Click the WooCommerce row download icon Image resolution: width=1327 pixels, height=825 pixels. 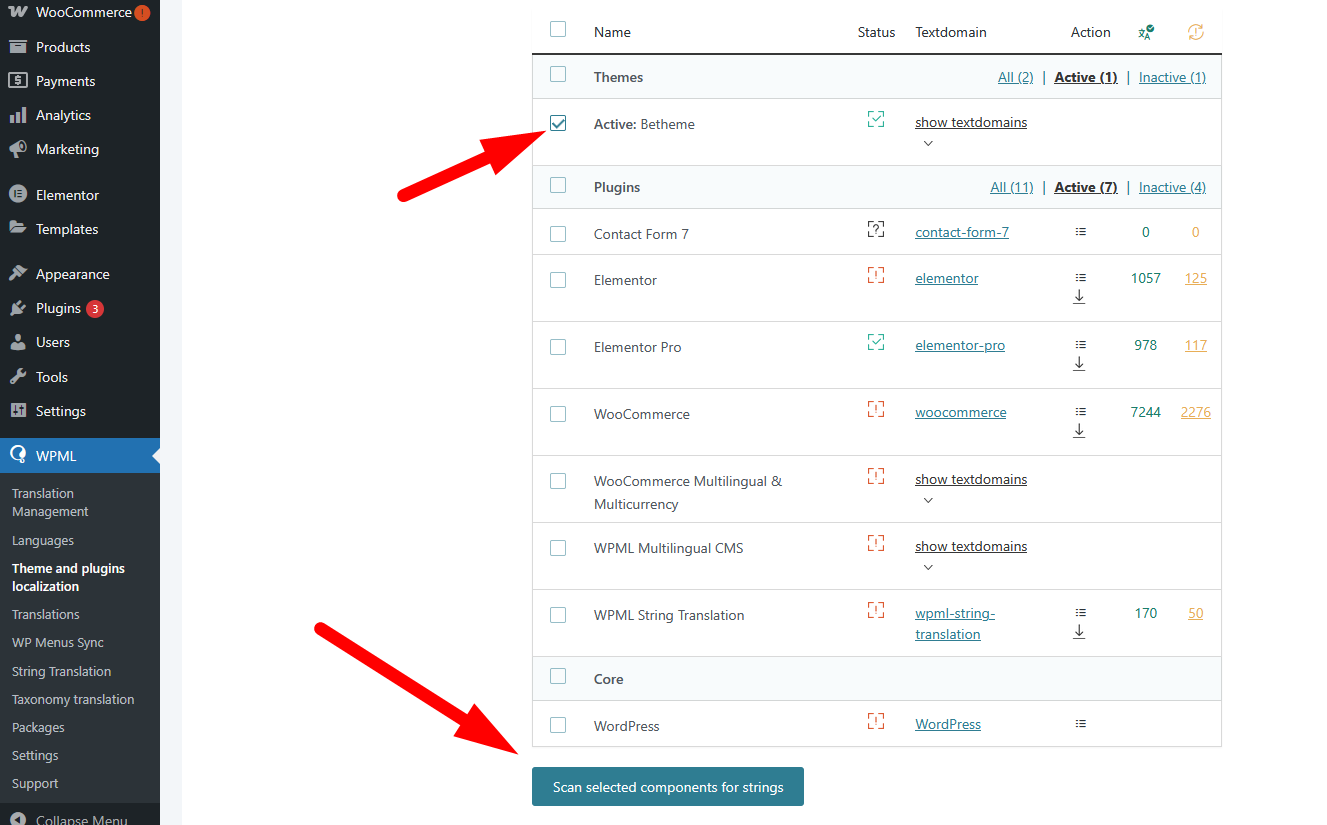point(1079,431)
